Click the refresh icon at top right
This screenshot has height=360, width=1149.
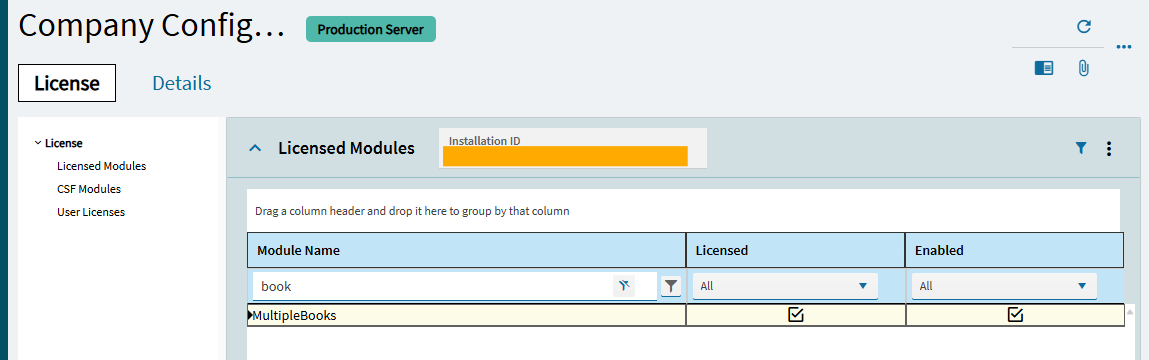pyautogui.click(x=1084, y=27)
